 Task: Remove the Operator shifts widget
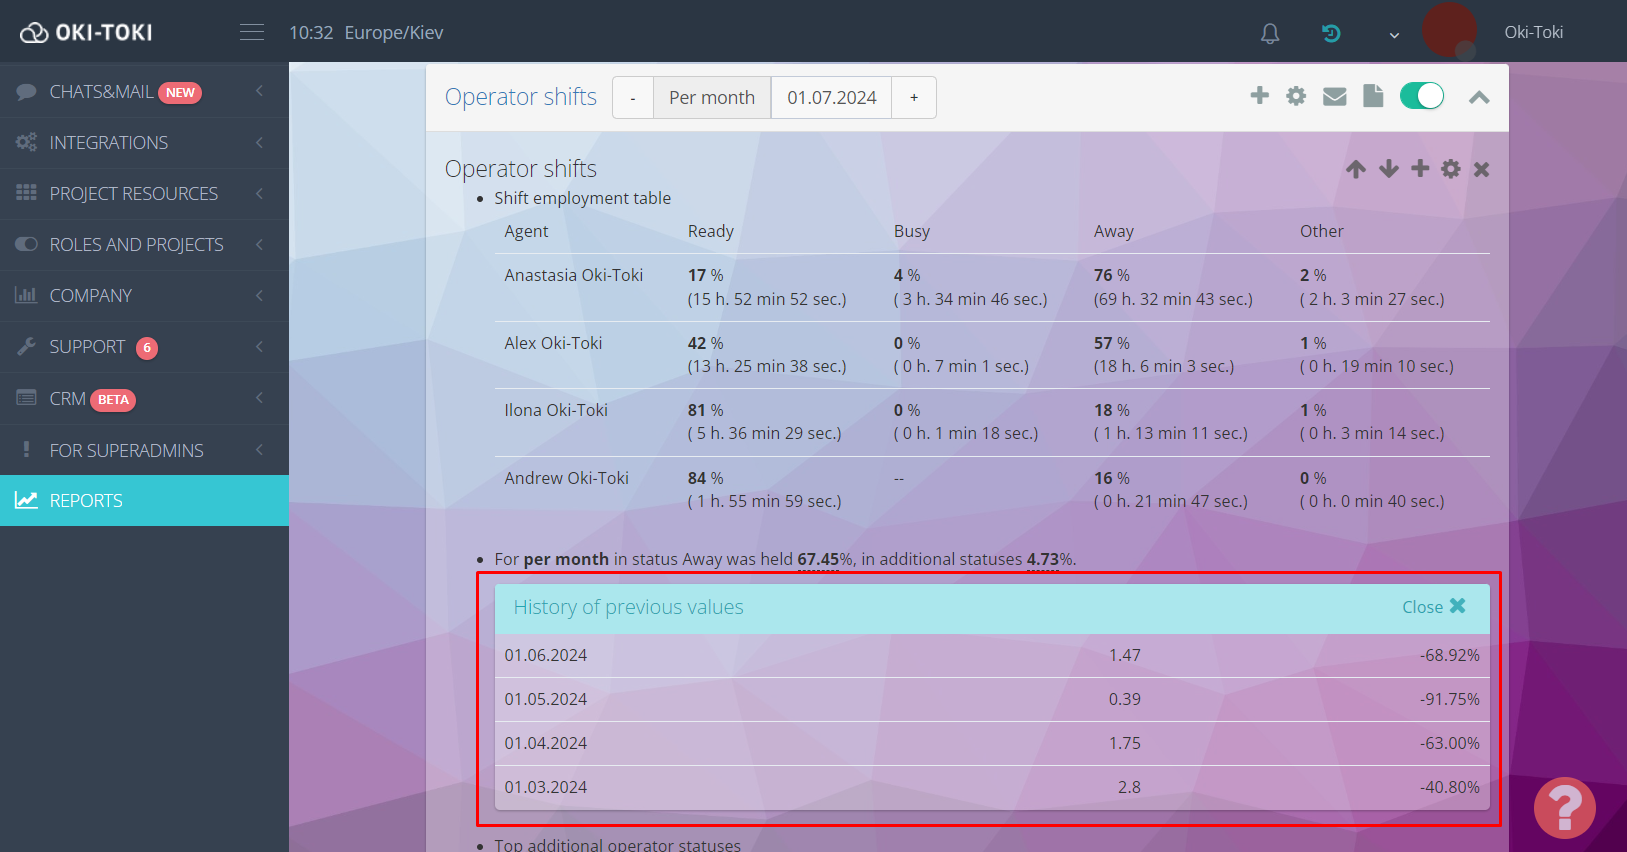click(1481, 169)
